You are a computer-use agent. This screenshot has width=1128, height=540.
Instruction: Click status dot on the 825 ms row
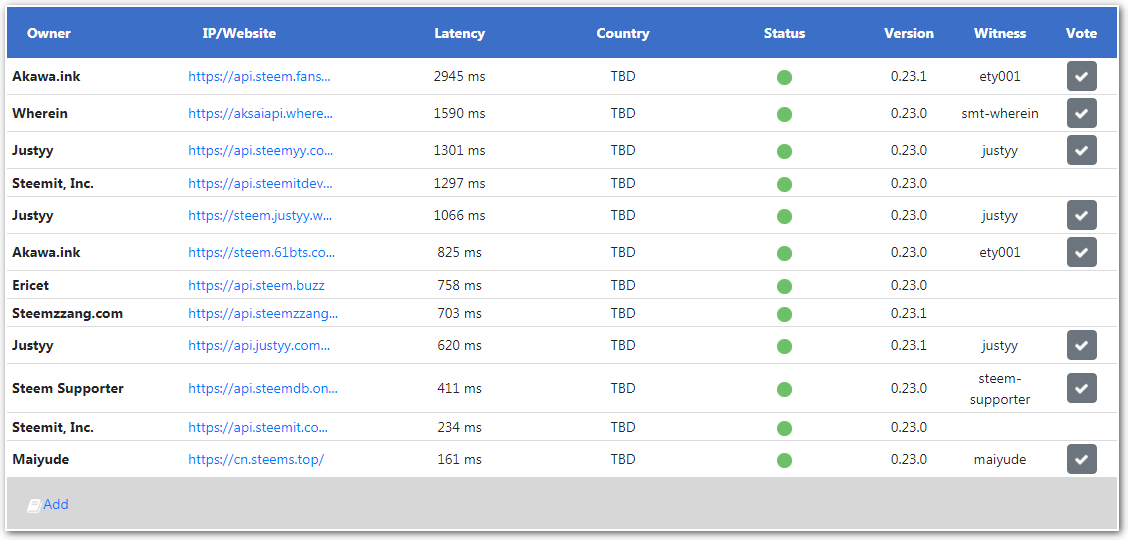pyautogui.click(x=784, y=253)
